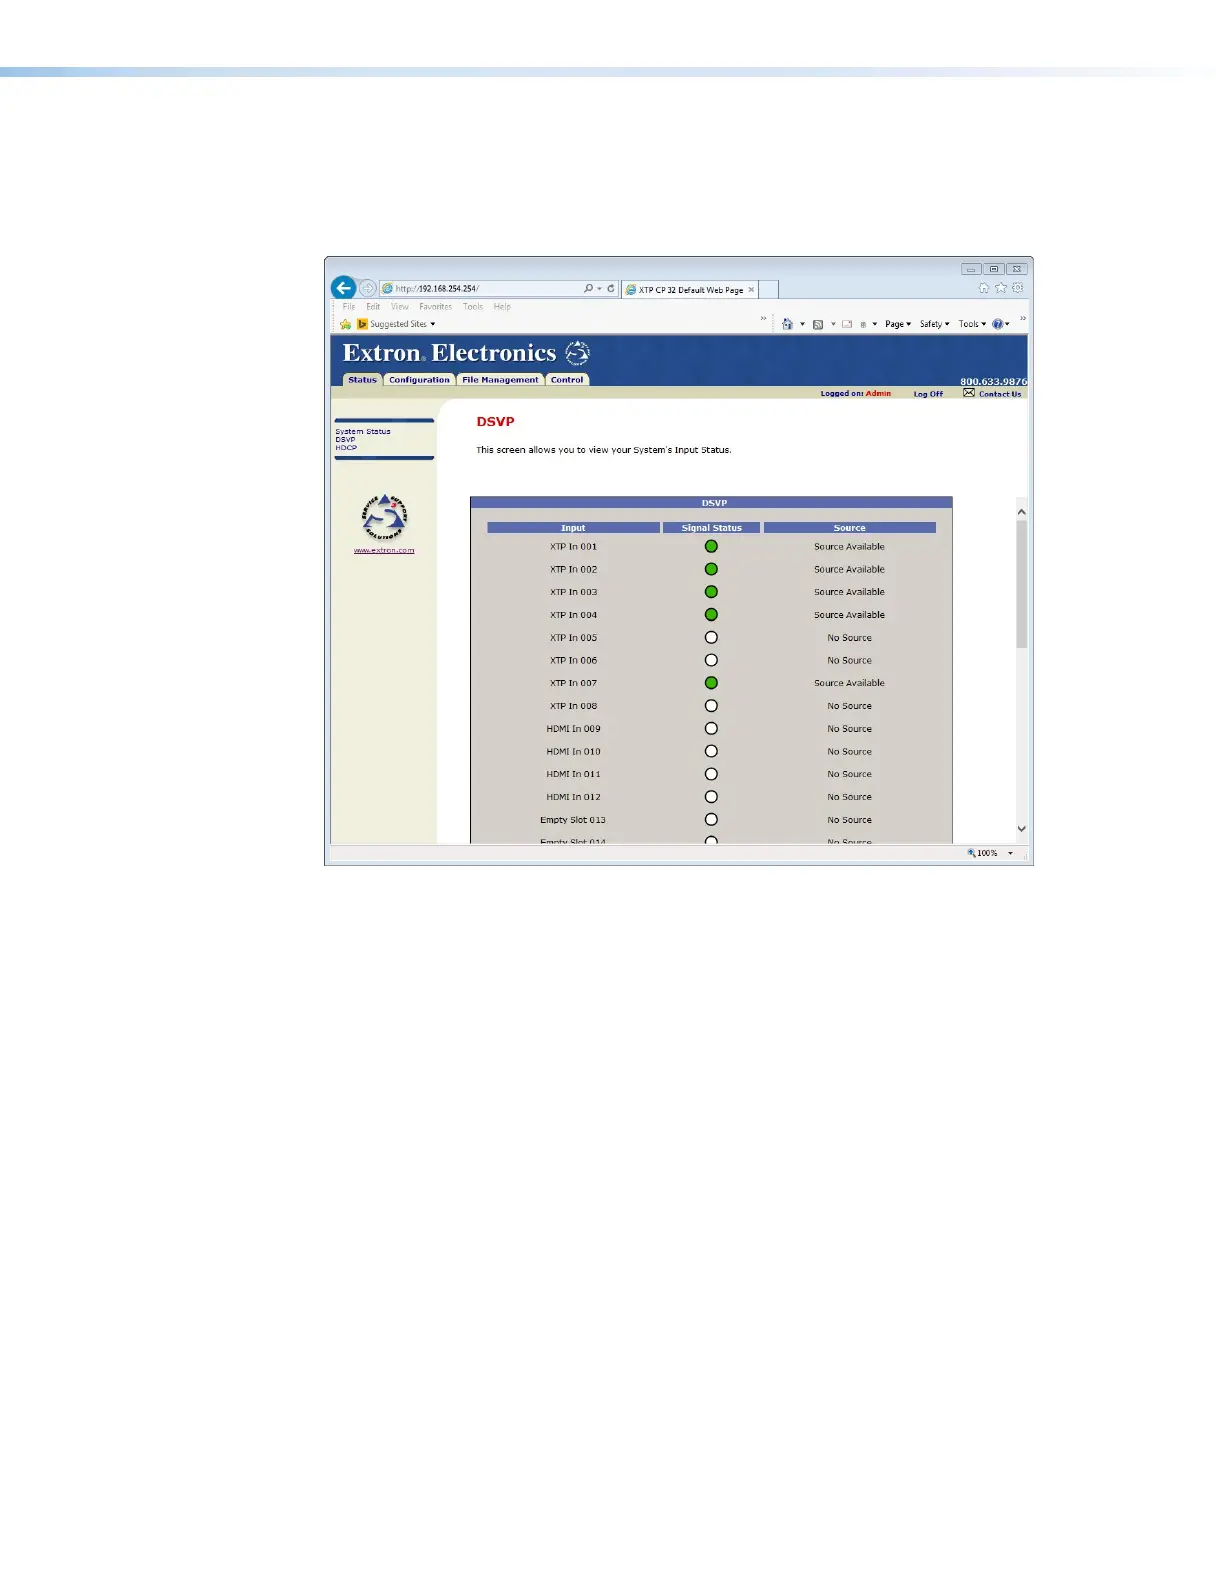Click green signal indicator for XTP In 001
1224x1584 pixels.
tap(711, 547)
